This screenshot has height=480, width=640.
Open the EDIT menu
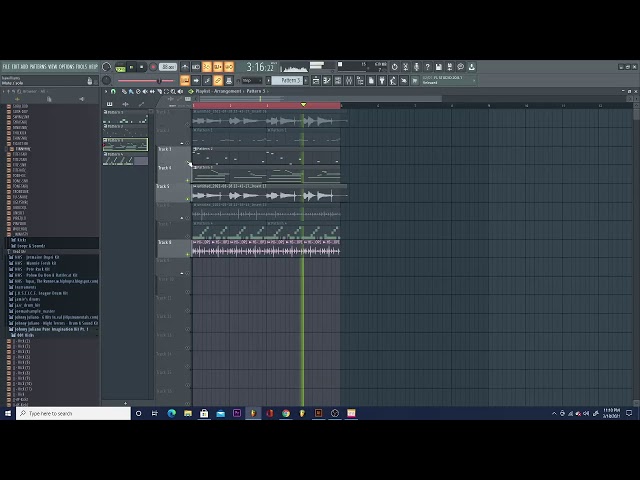[x=16, y=67]
